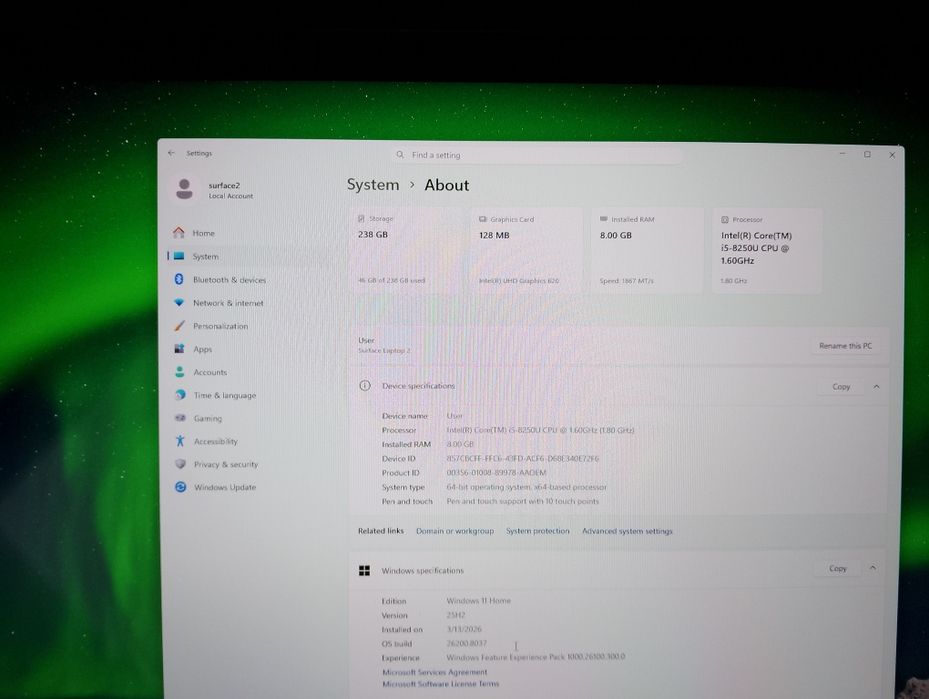Click the 25H2 version value
The width and height of the screenshot is (929, 699).
click(x=456, y=615)
